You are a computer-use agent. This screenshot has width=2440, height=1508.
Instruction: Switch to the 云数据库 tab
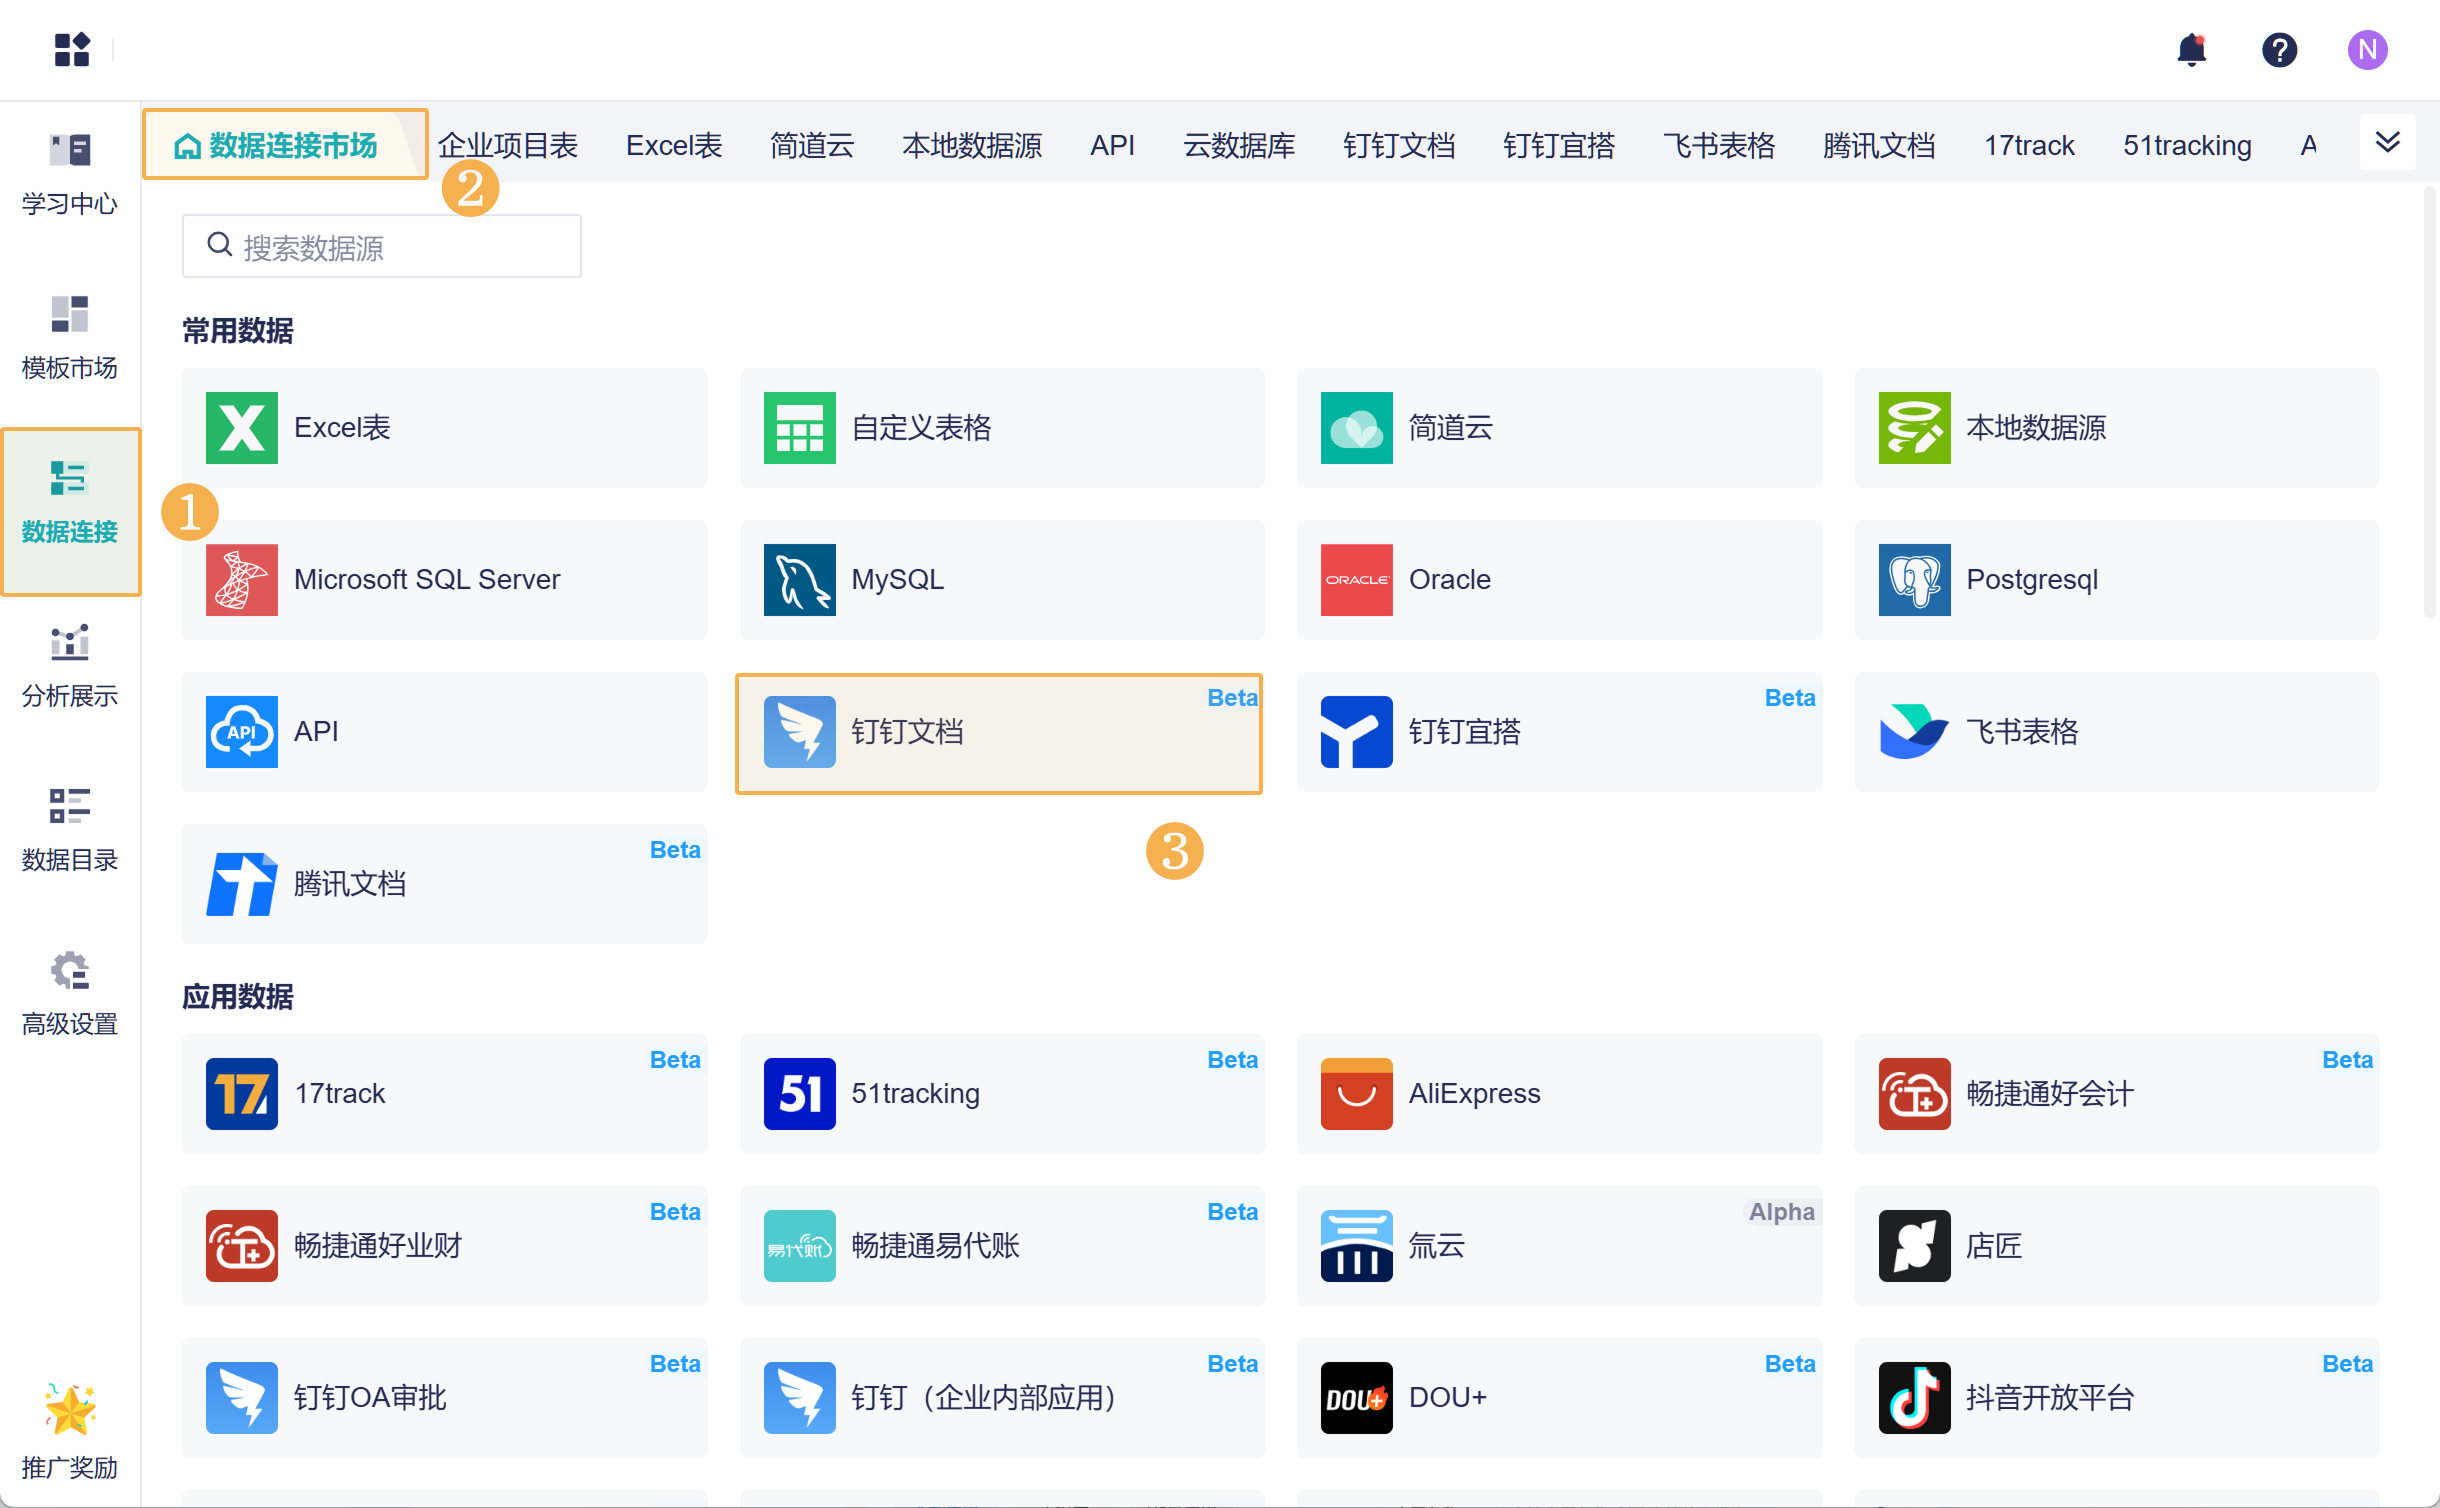[x=1239, y=146]
